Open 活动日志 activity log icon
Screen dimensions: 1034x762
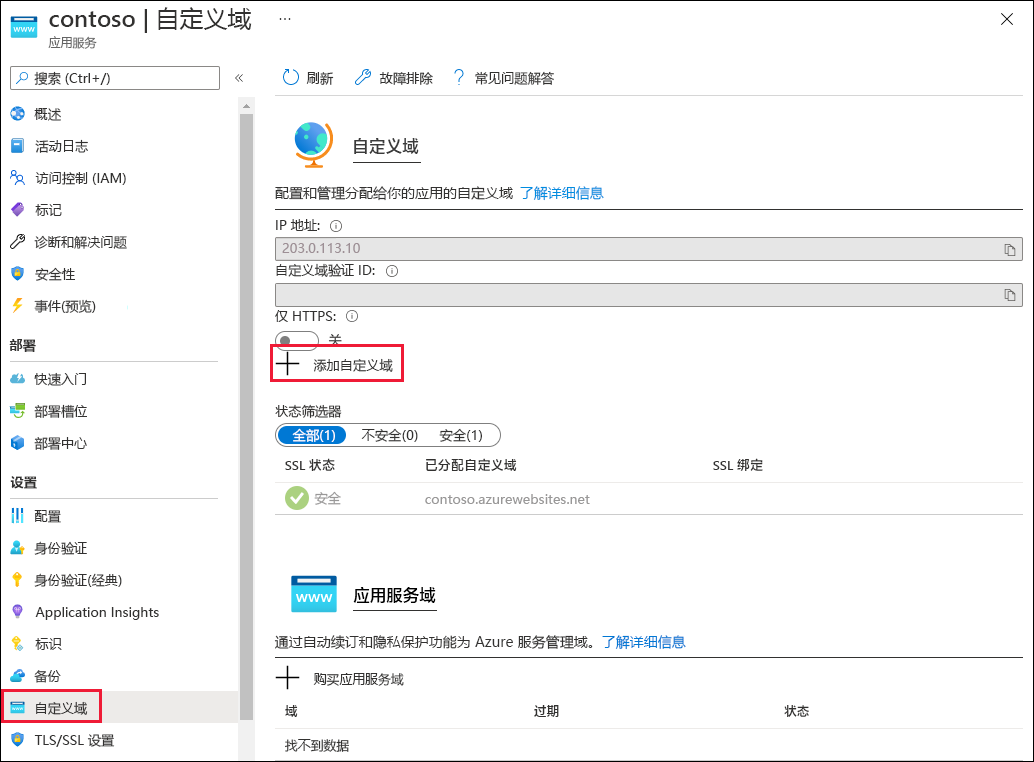point(18,146)
